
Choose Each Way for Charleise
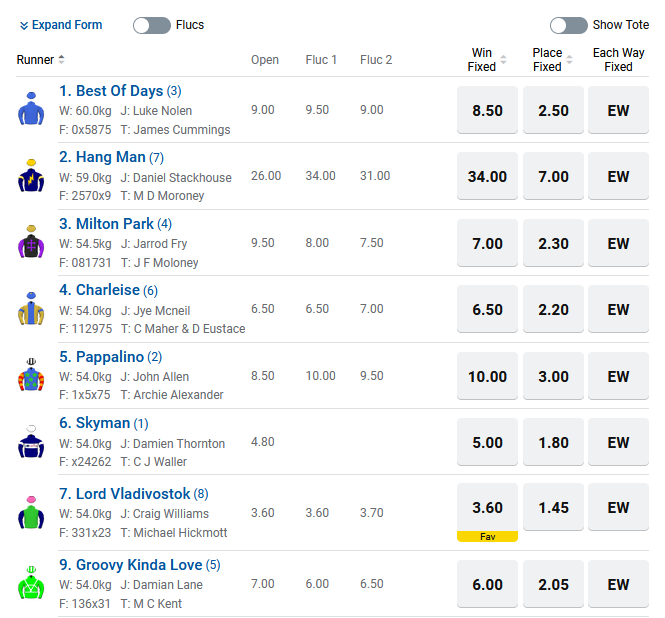point(618,310)
